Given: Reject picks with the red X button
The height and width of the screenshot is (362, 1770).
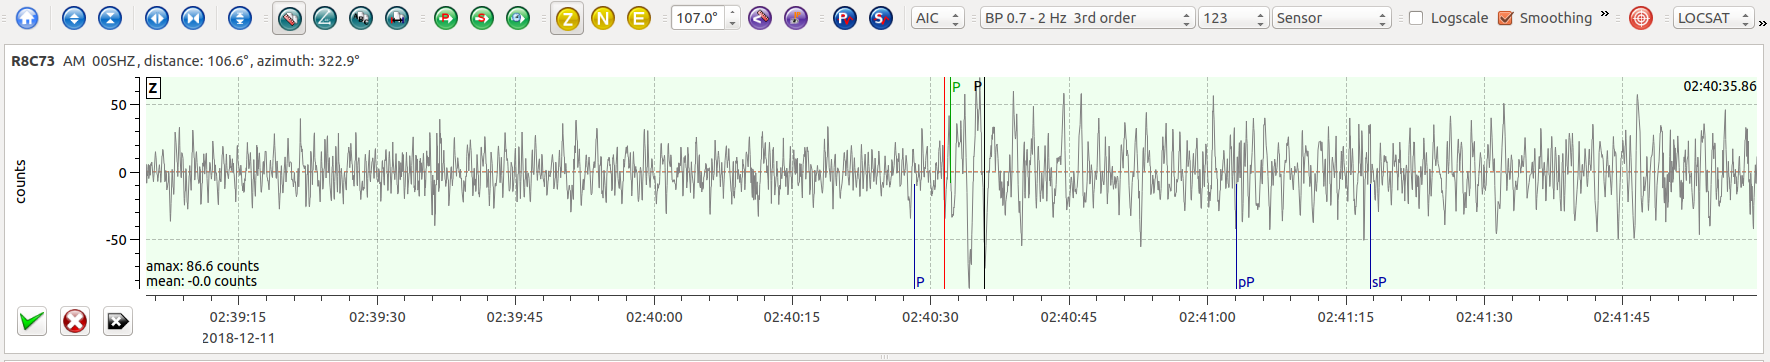Looking at the screenshot, I should tap(75, 321).
